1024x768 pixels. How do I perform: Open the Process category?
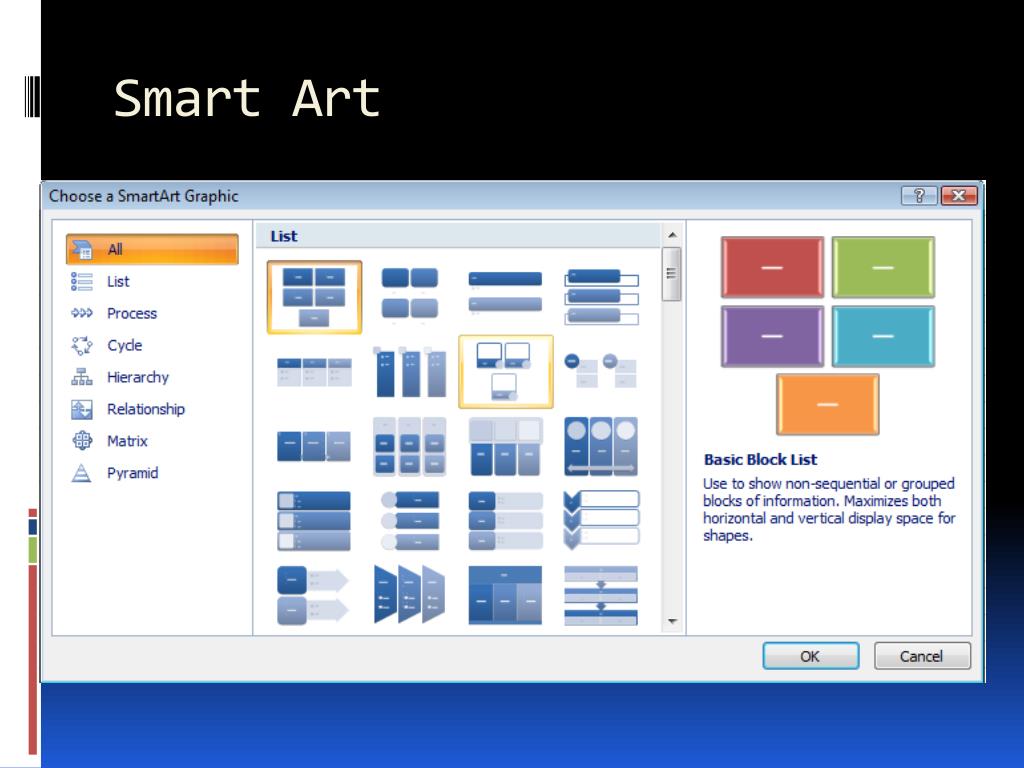pos(132,313)
